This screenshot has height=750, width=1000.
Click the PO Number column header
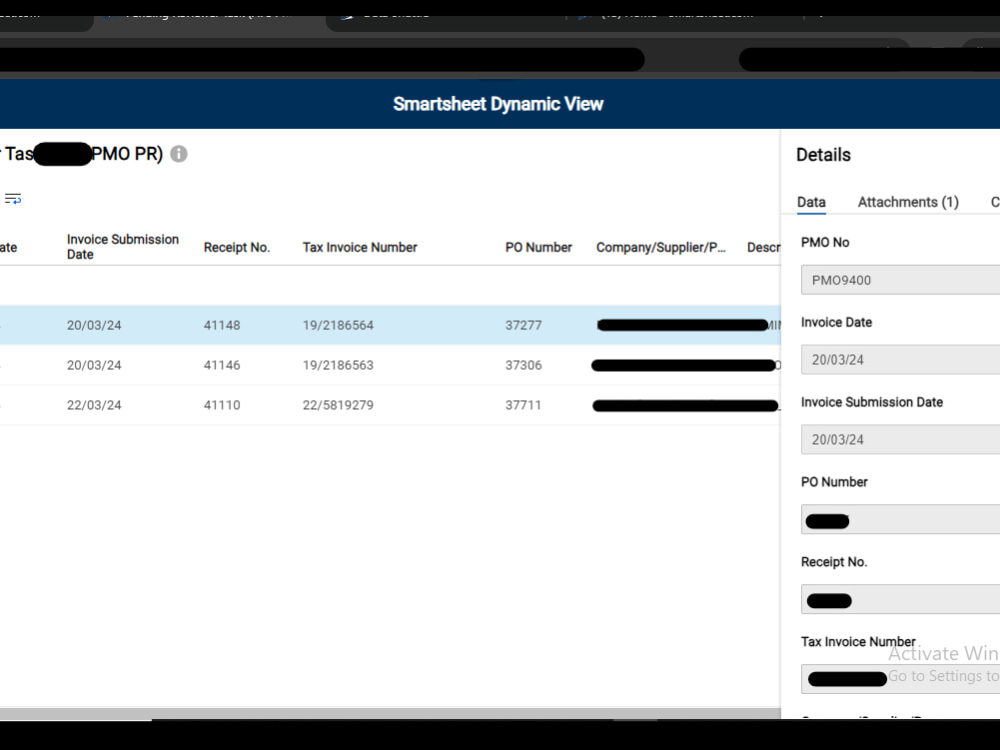[x=538, y=247]
